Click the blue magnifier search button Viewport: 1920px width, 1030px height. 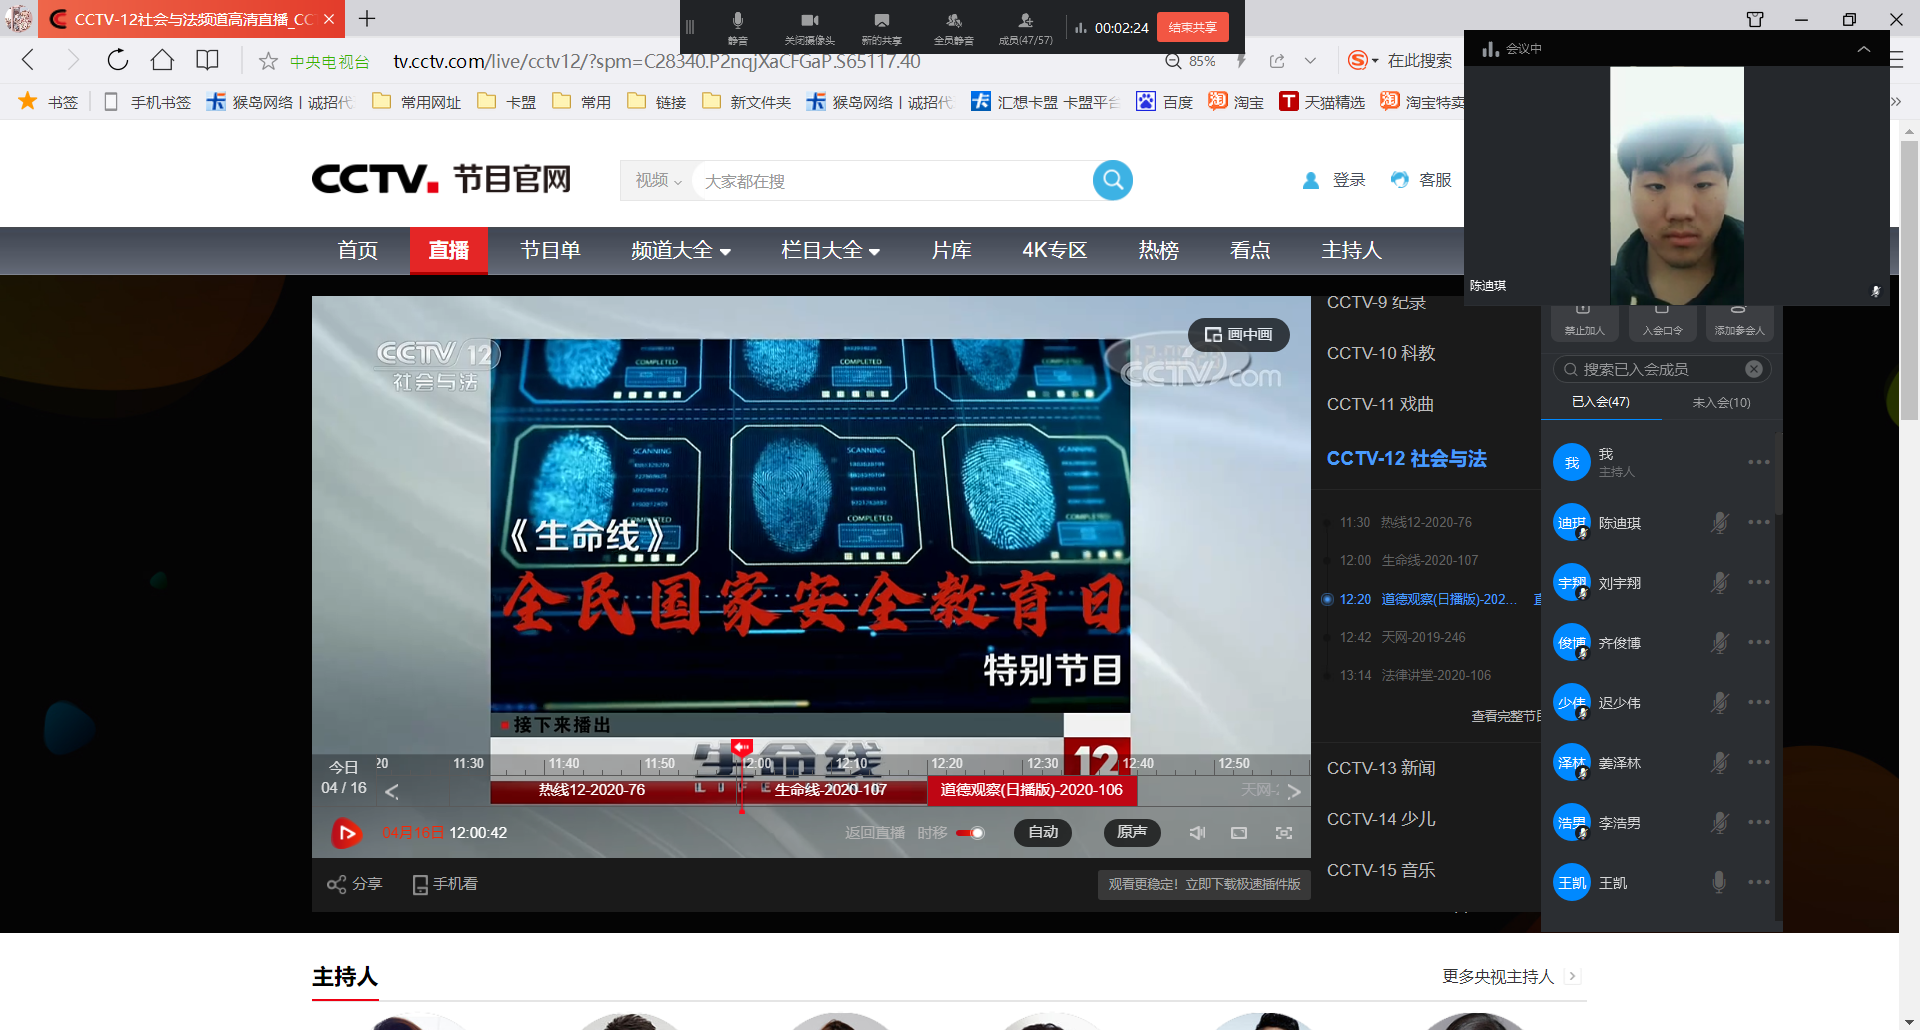(x=1112, y=180)
